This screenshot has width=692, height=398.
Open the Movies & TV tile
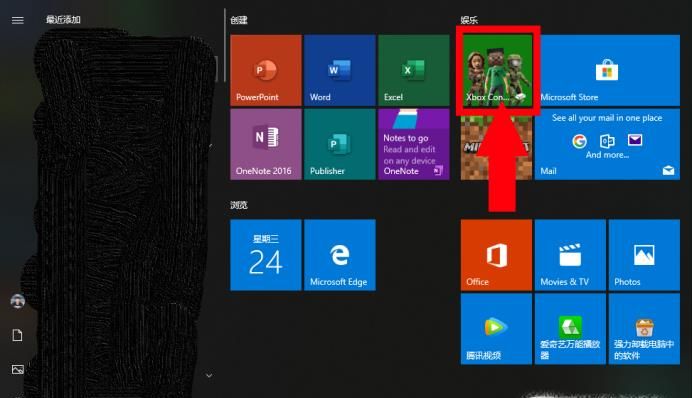pyautogui.click(x=570, y=255)
